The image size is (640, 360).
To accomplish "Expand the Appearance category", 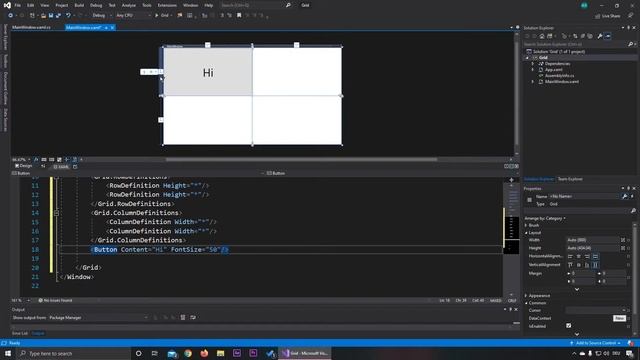I will [526, 296].
